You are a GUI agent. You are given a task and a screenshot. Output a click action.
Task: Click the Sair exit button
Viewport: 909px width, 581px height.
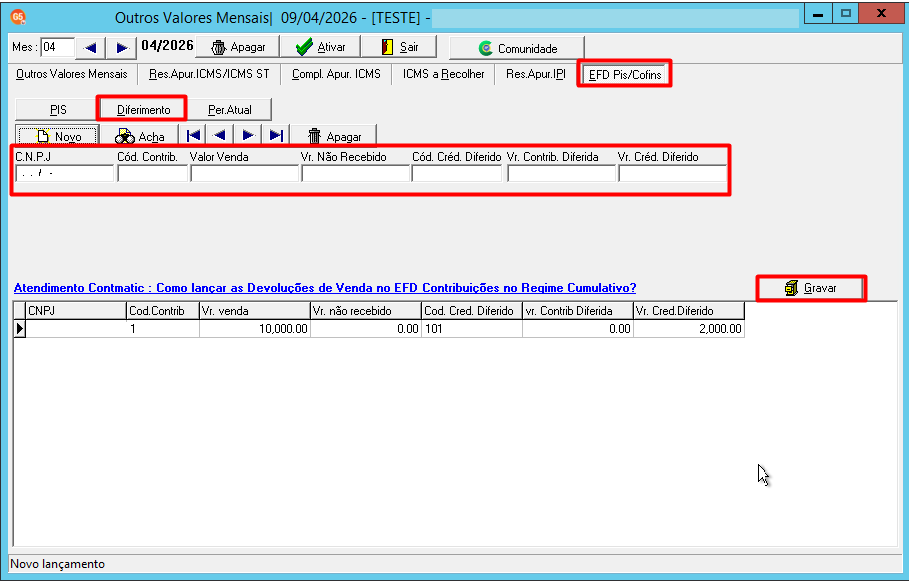399,47
